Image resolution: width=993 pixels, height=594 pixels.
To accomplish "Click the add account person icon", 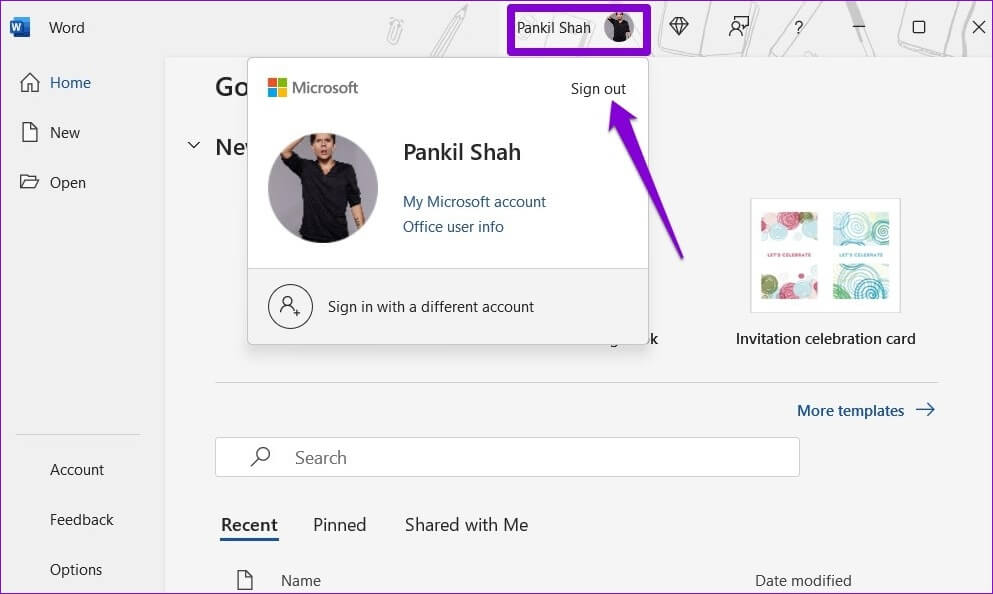I will (x=290, y=306).
